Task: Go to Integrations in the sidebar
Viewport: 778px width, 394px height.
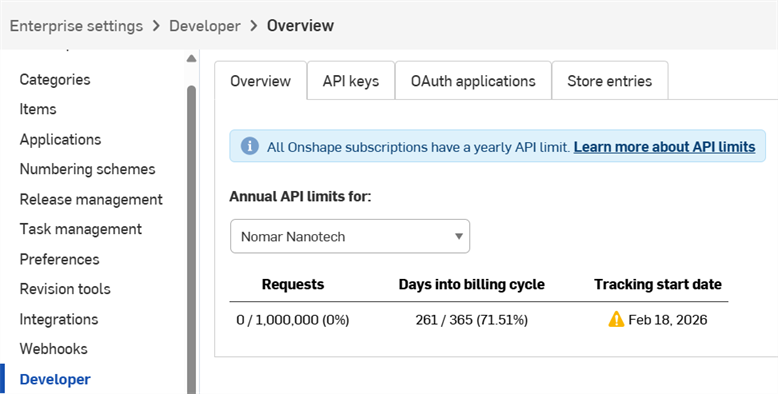Action: (x=59, y=319)
